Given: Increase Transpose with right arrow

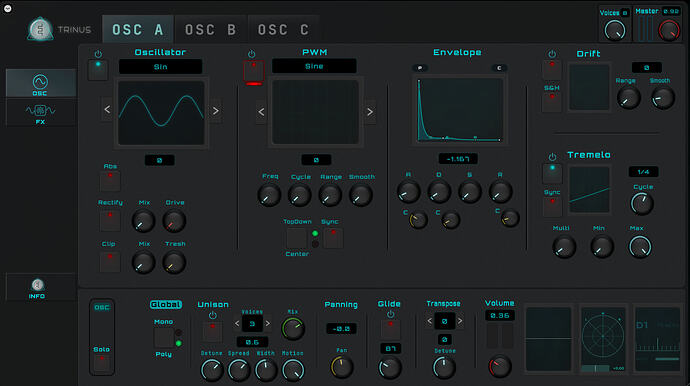Looking at the screenshot, I should tap(460, 321).
